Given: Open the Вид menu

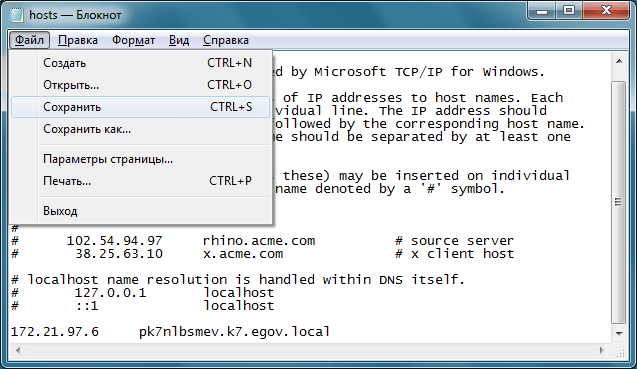Looking at the screenshot, I should 179,40.
